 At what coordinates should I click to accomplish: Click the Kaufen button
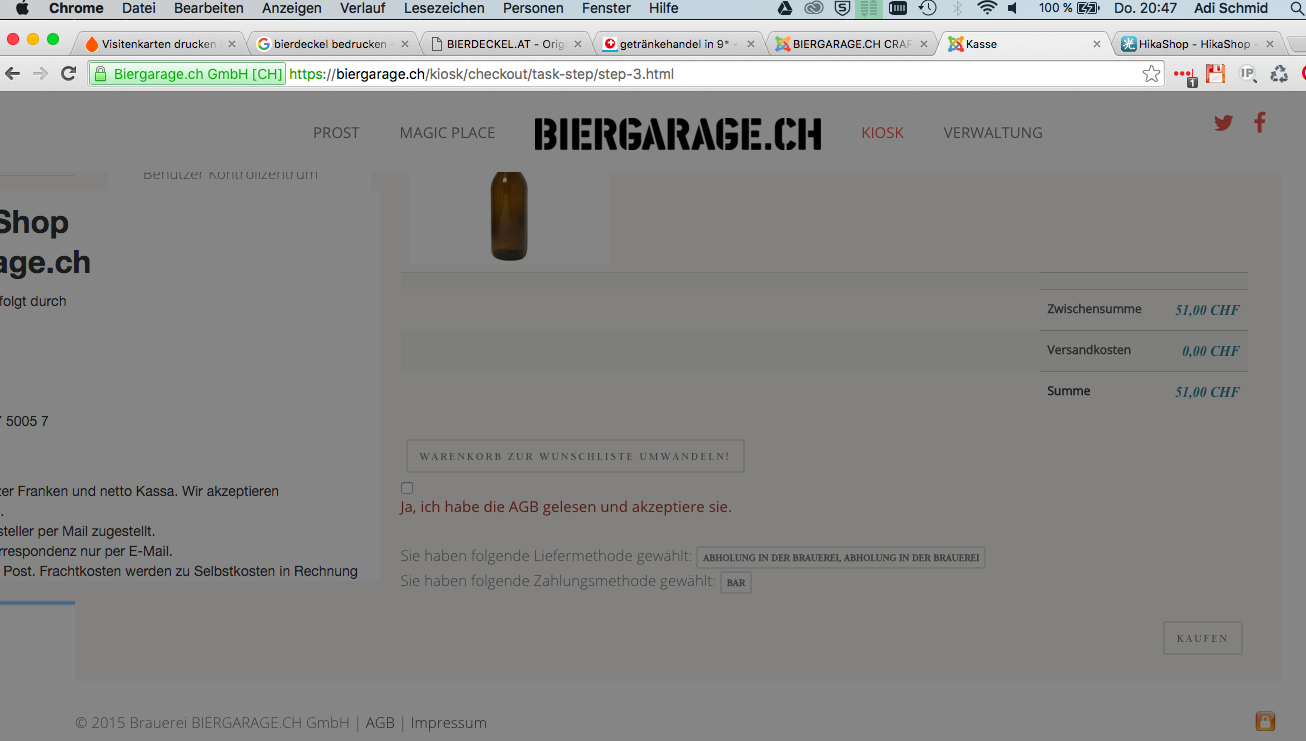tap(1203, 638)
